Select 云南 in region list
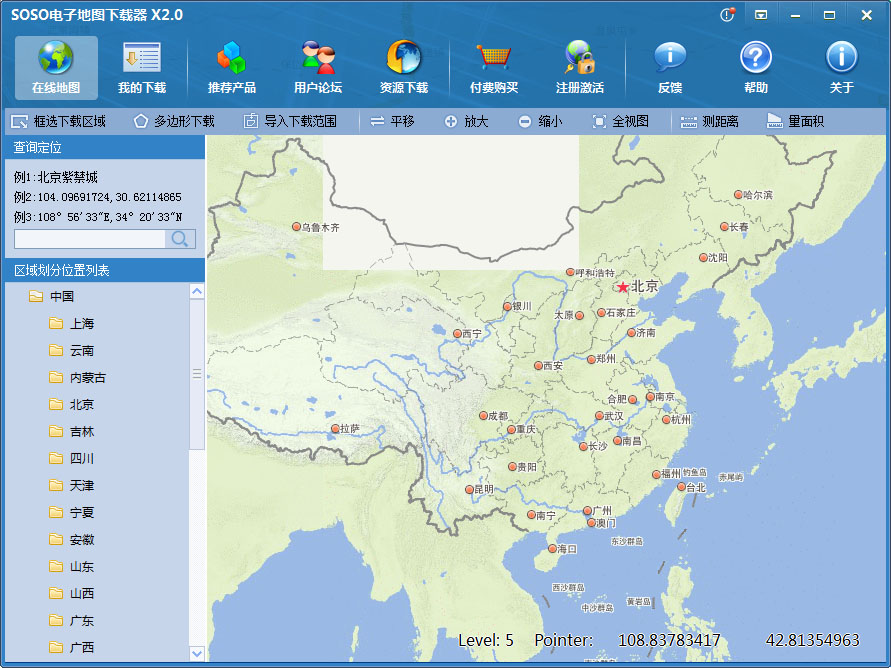This screenshot has width=891, height=668. click(x=71, y=350)
